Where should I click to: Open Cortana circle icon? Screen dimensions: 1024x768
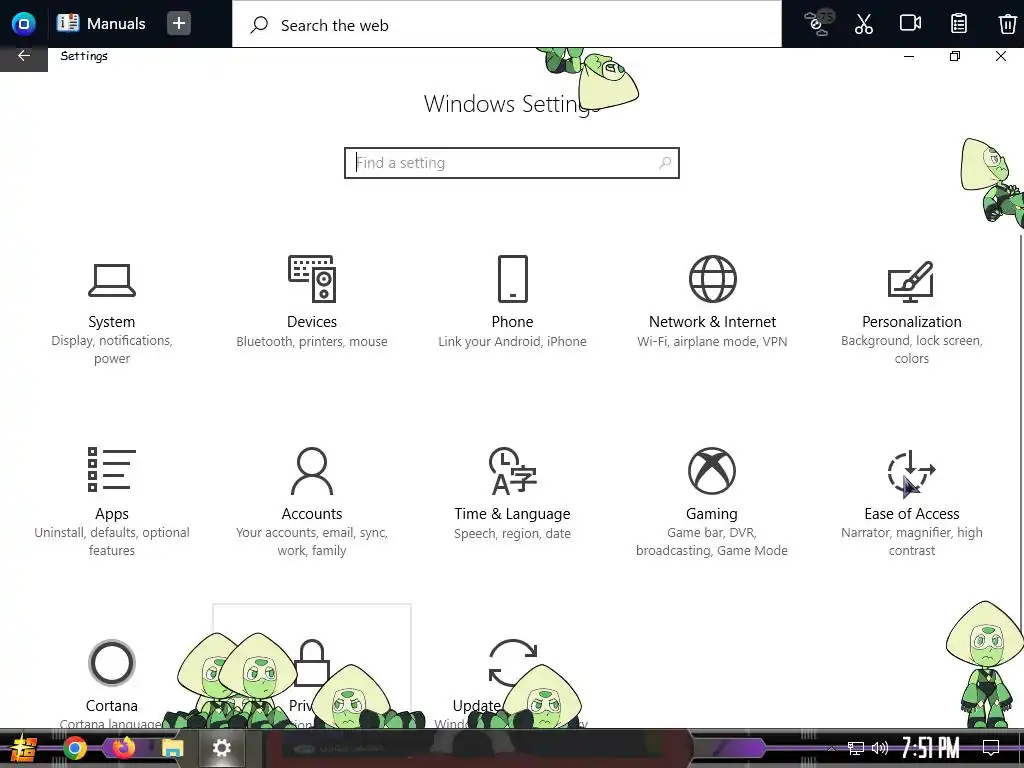(112, 663)
